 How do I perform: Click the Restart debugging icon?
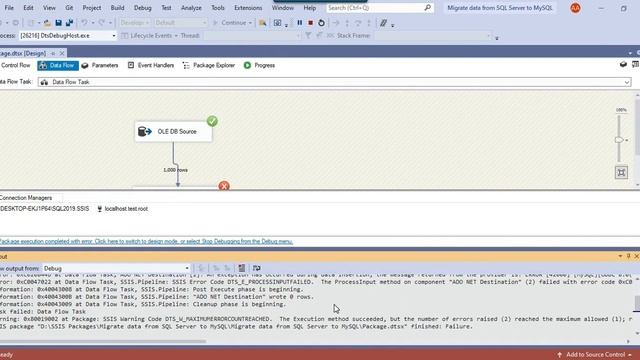pyautogui.click(x=322, y=23)
